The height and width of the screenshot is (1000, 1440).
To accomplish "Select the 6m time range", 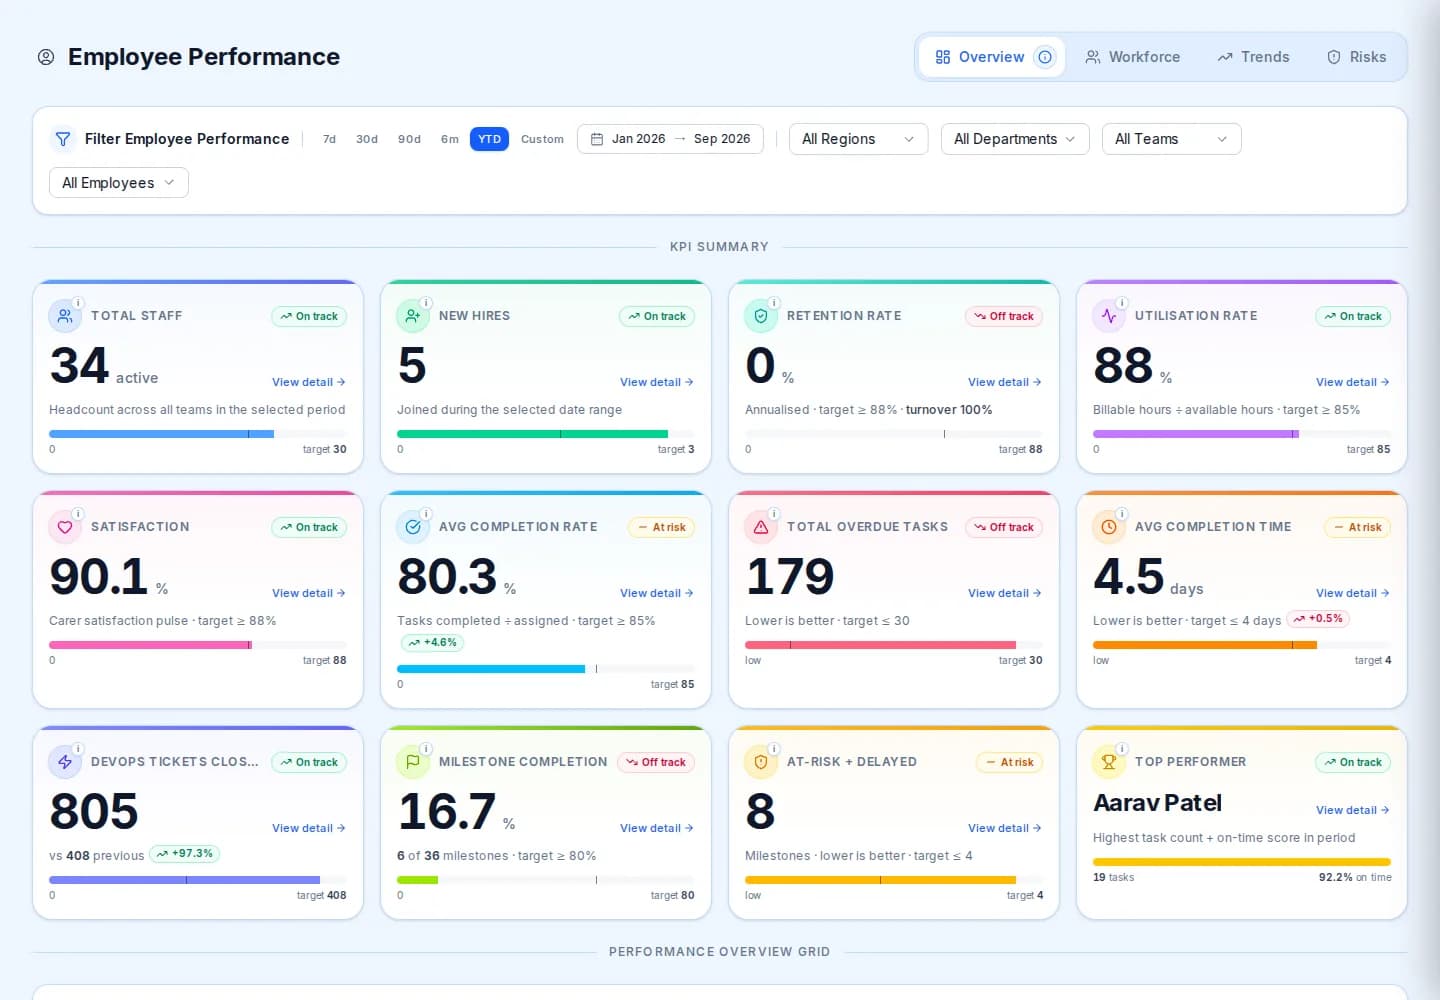I will (x=450, y=139).
